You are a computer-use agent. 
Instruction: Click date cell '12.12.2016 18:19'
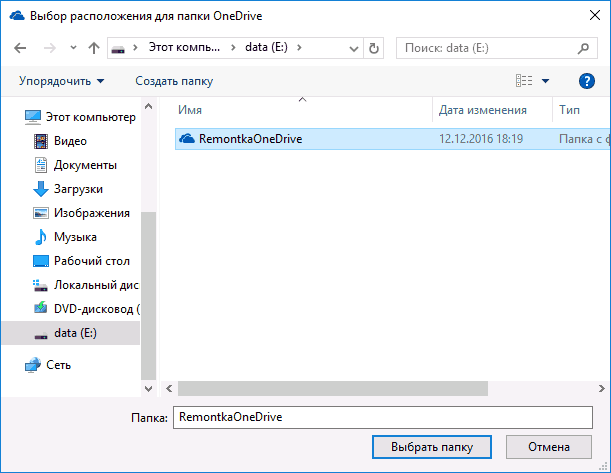pyautogui.click(x=481, y=139)
